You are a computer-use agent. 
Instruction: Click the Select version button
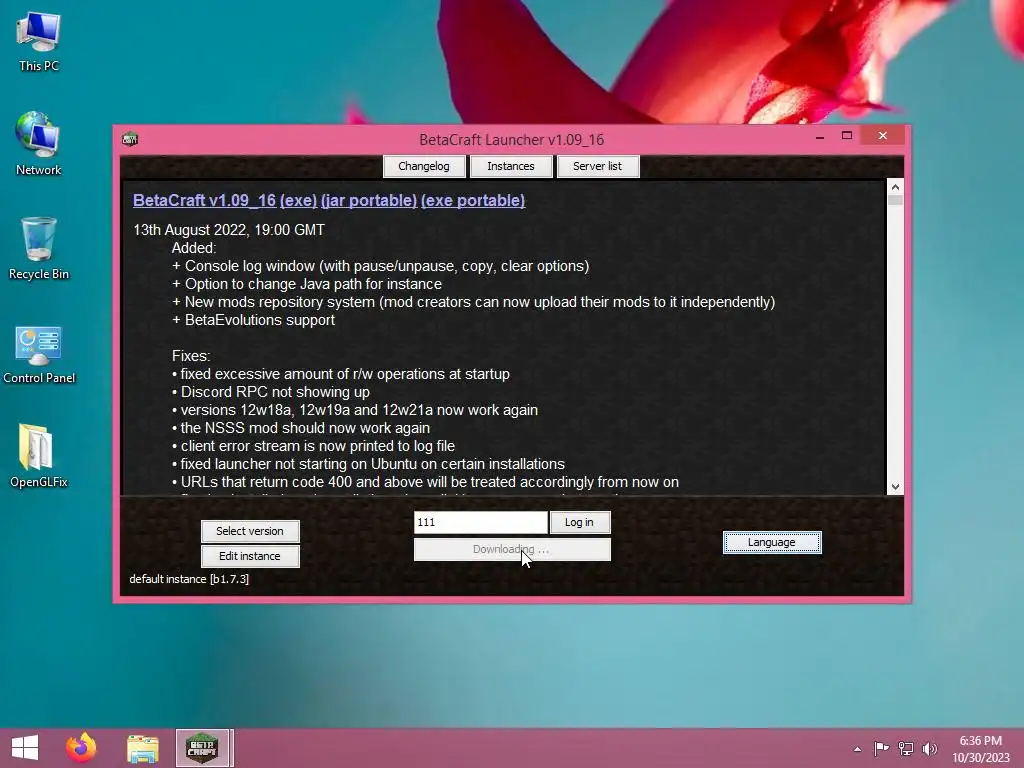[250, 531]
